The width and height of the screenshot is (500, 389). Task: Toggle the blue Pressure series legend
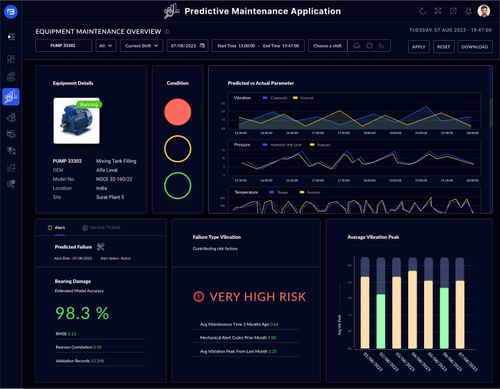coord(282,145)
